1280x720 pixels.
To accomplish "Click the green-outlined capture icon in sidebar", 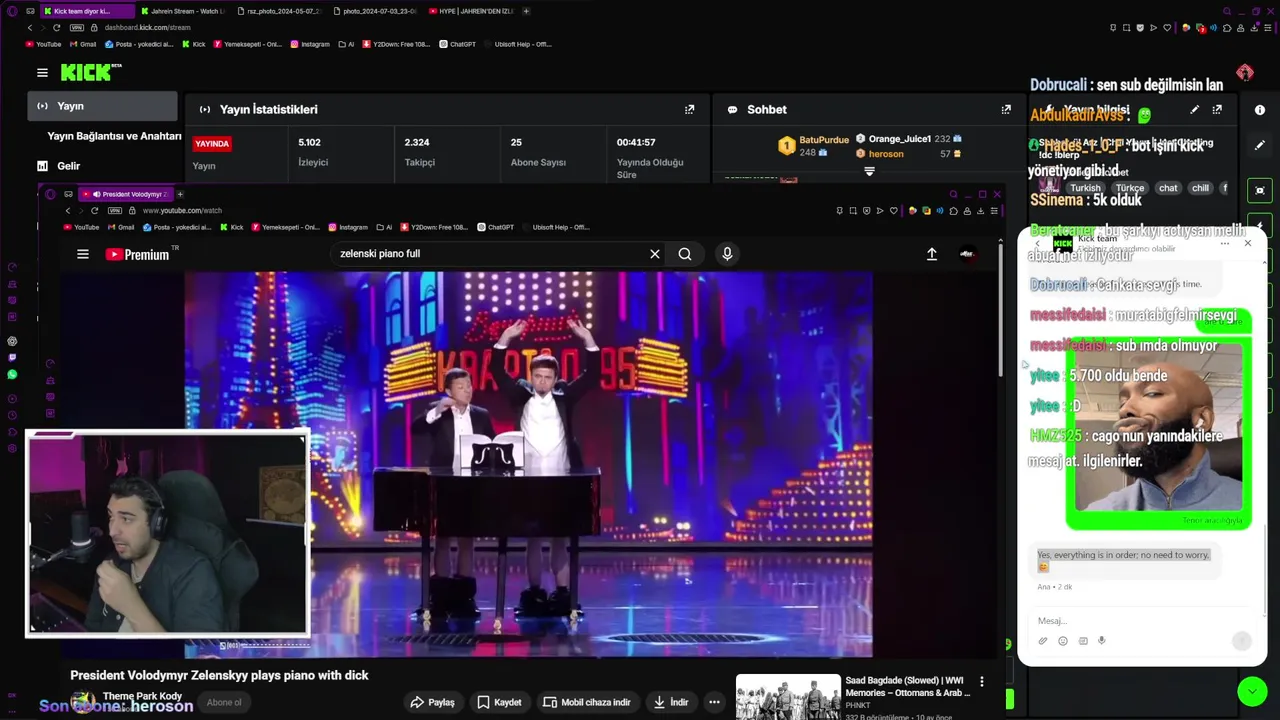I will click(1260, 190).
